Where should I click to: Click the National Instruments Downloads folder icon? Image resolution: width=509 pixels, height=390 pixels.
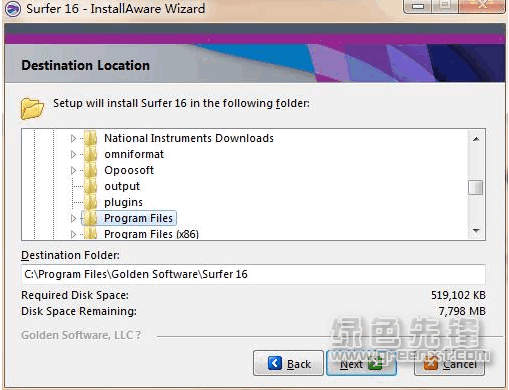90,138
